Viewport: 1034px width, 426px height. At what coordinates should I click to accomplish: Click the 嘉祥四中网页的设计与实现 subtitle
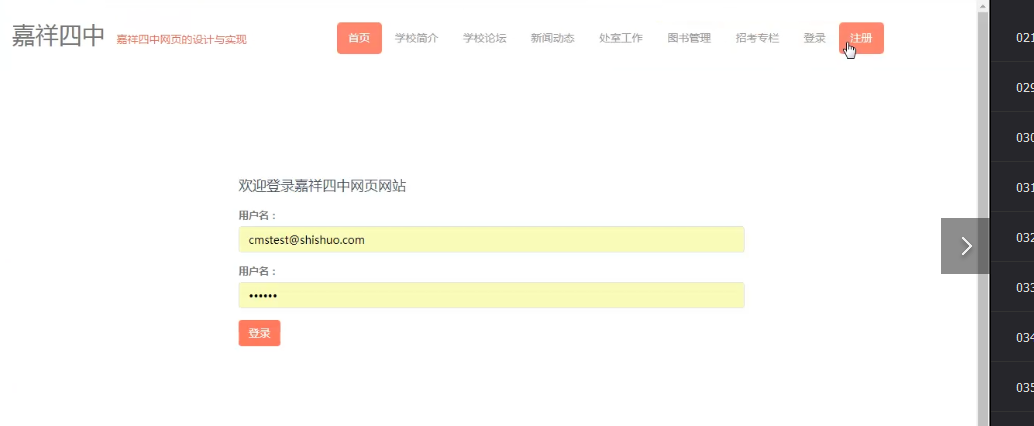click(x=181, y=40)
